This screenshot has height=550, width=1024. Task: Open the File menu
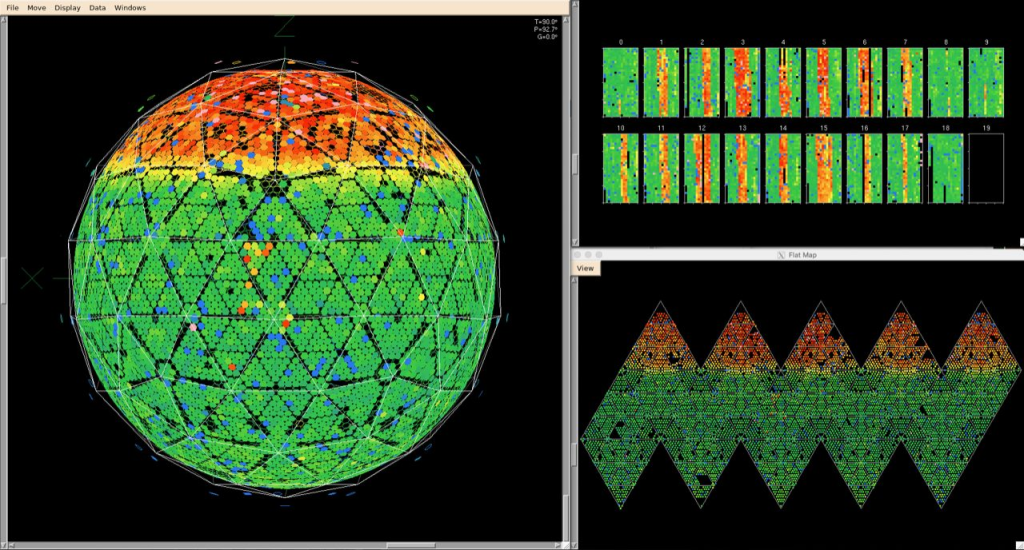[x=13, y=8]
